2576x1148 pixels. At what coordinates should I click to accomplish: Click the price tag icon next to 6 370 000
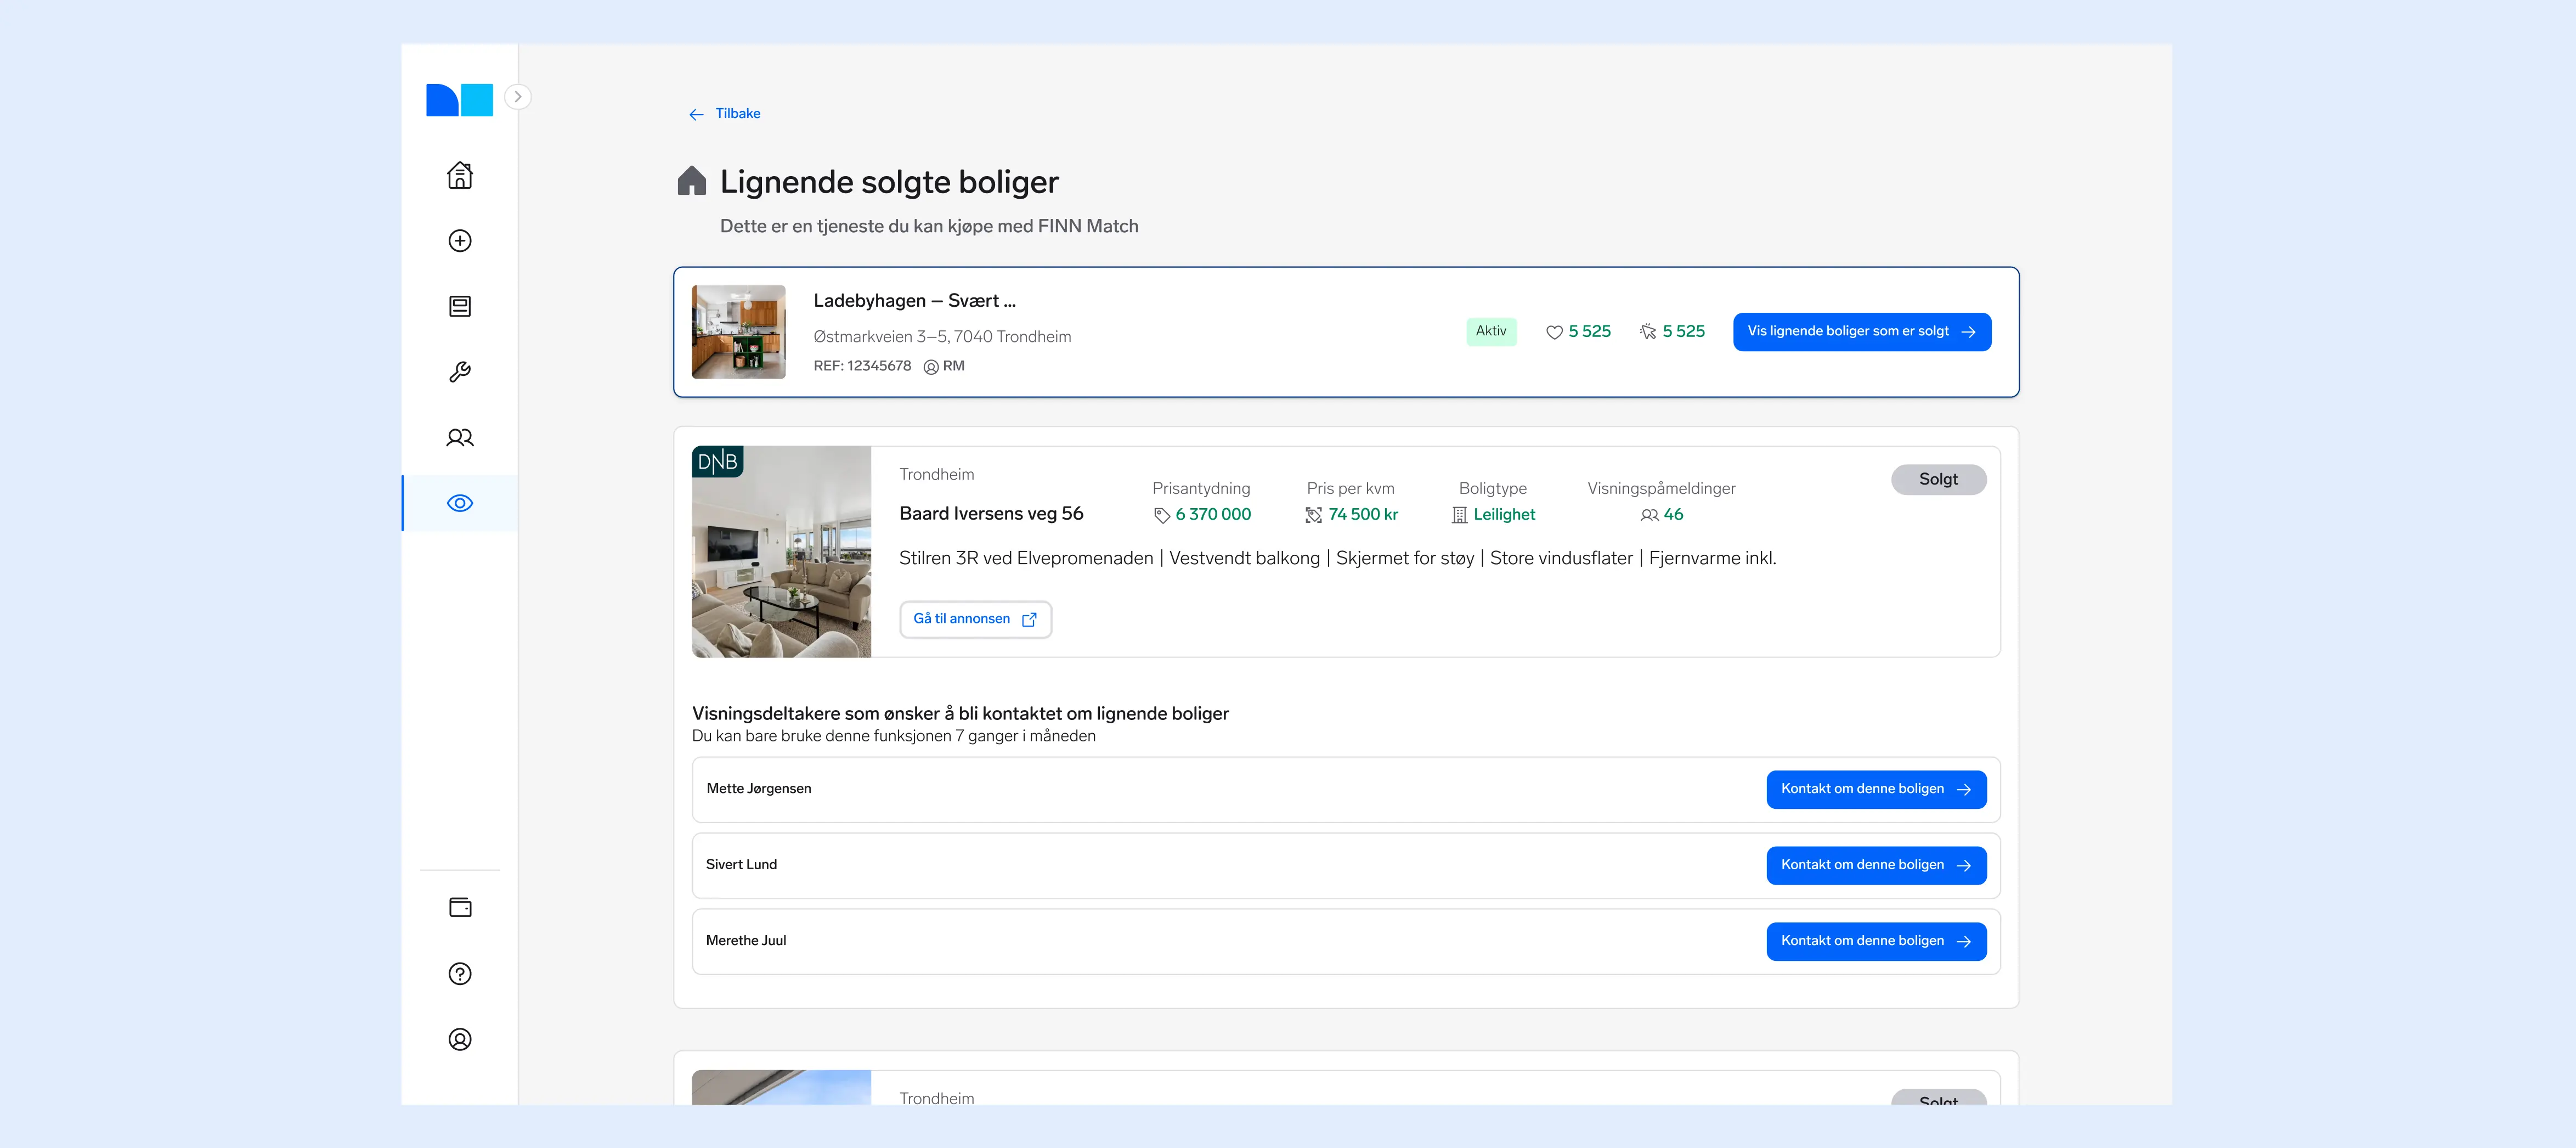tap(1162, 515)
